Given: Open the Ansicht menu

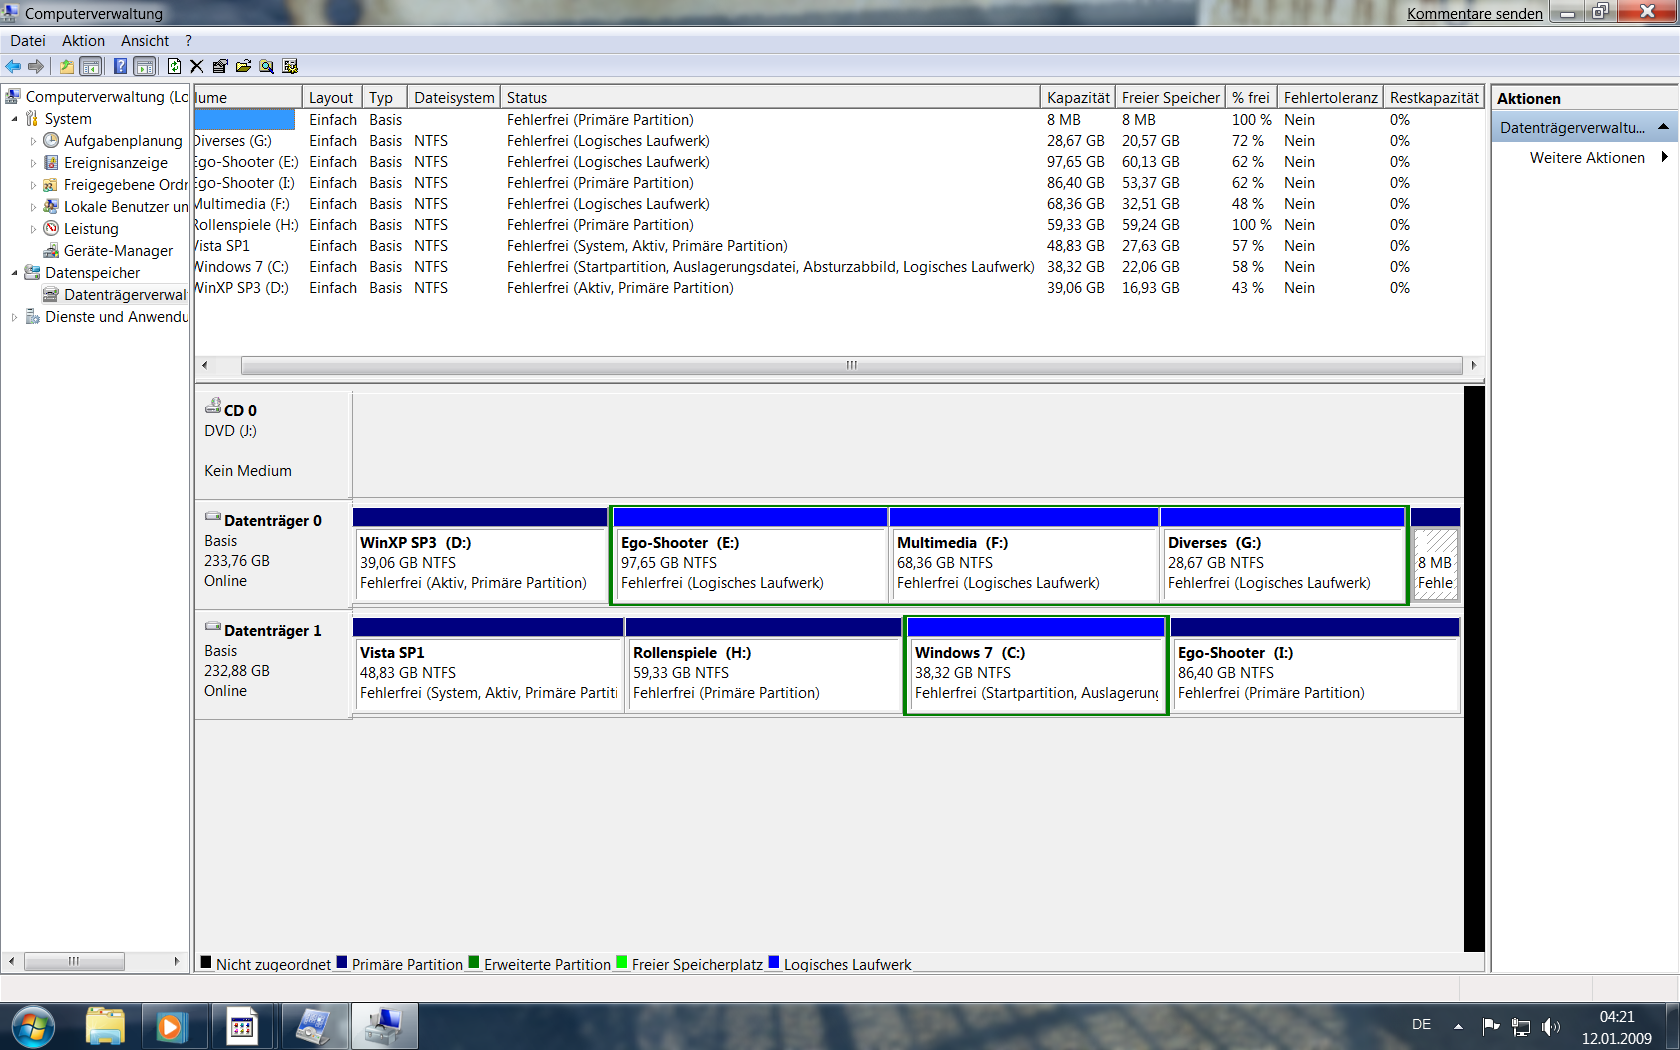Looking at the screenshot, I should pos(145,41).
